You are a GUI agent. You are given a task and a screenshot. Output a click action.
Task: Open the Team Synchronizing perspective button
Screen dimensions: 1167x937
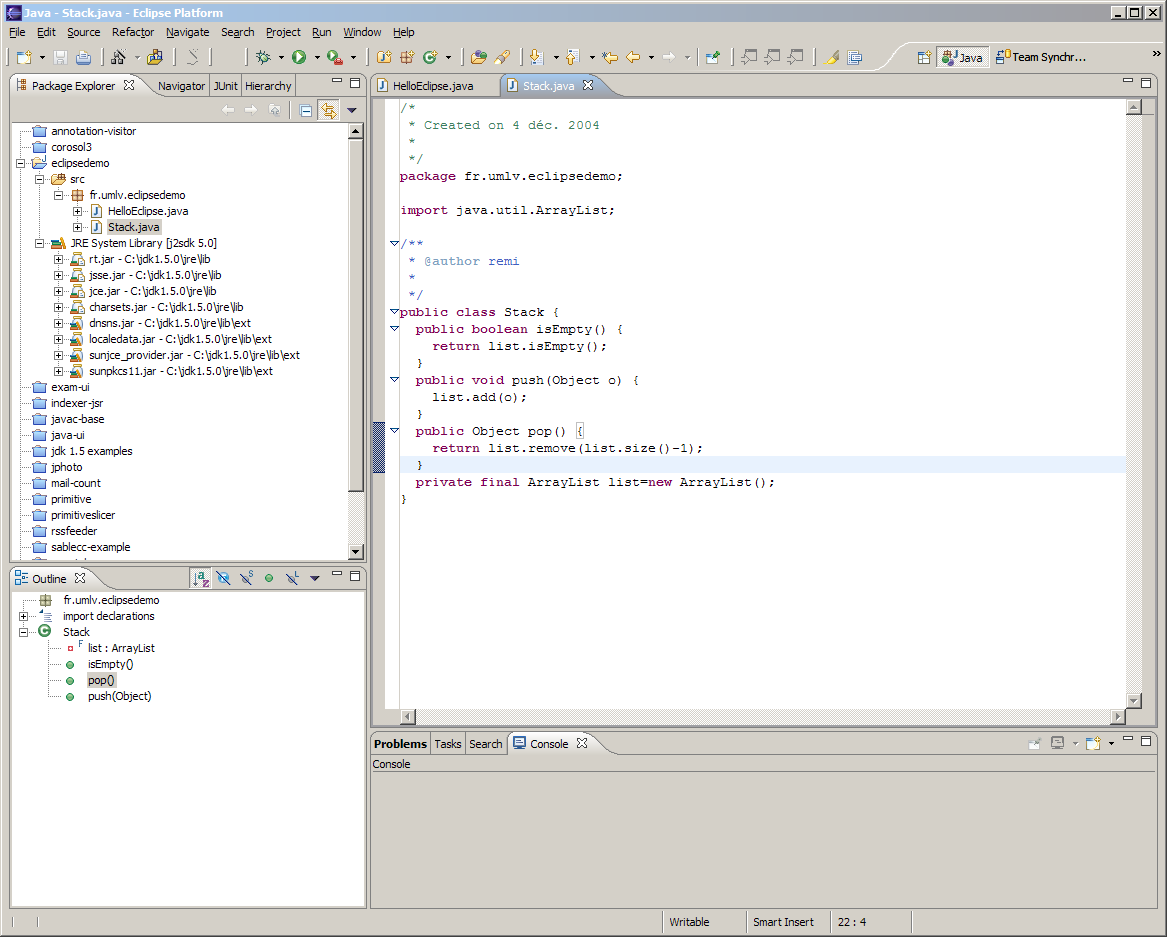(x=1041, y=58)
